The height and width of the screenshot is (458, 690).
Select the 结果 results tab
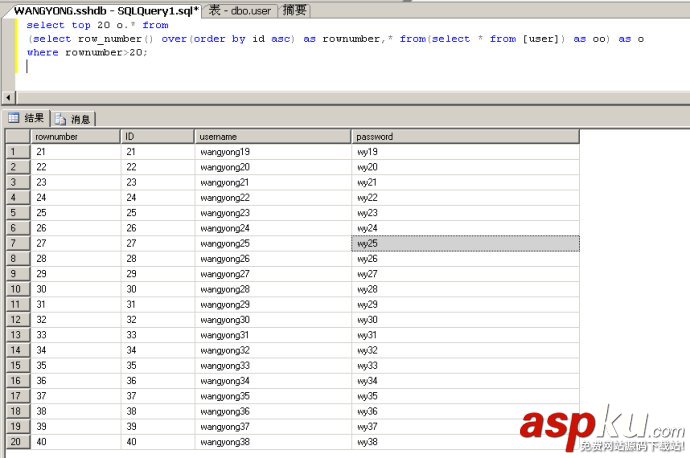coord(27,118)
